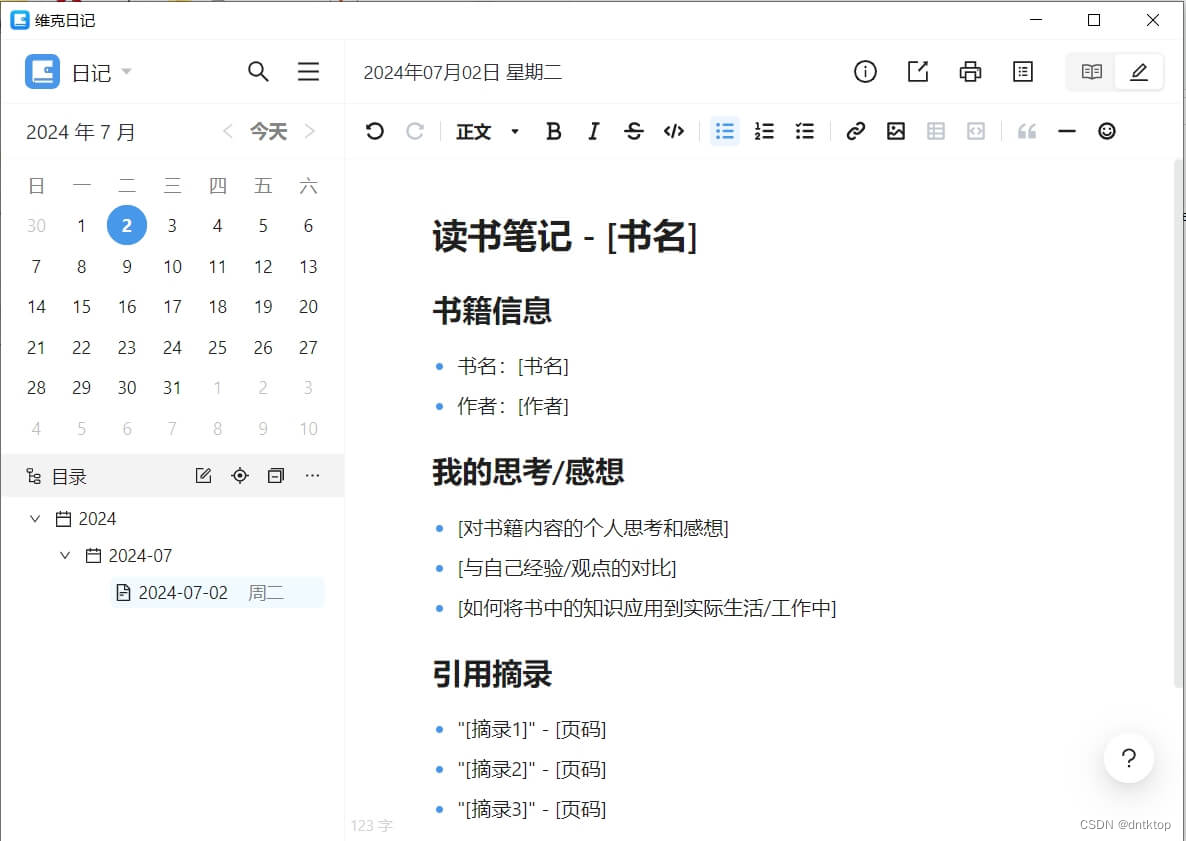The width and height of the screenshot is (1186, 841).
Task: Toggle italic formatting
Action: coord(594,132)
